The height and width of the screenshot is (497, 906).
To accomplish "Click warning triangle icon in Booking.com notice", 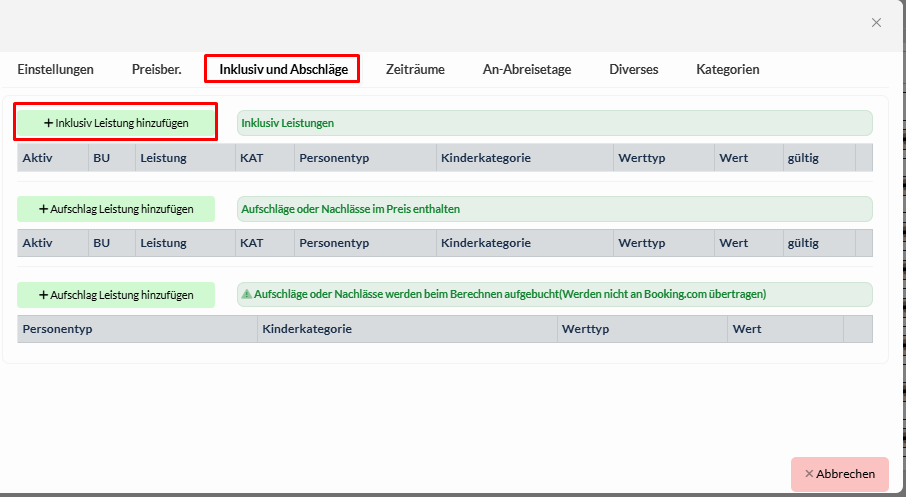I will [x=247, y=294].
